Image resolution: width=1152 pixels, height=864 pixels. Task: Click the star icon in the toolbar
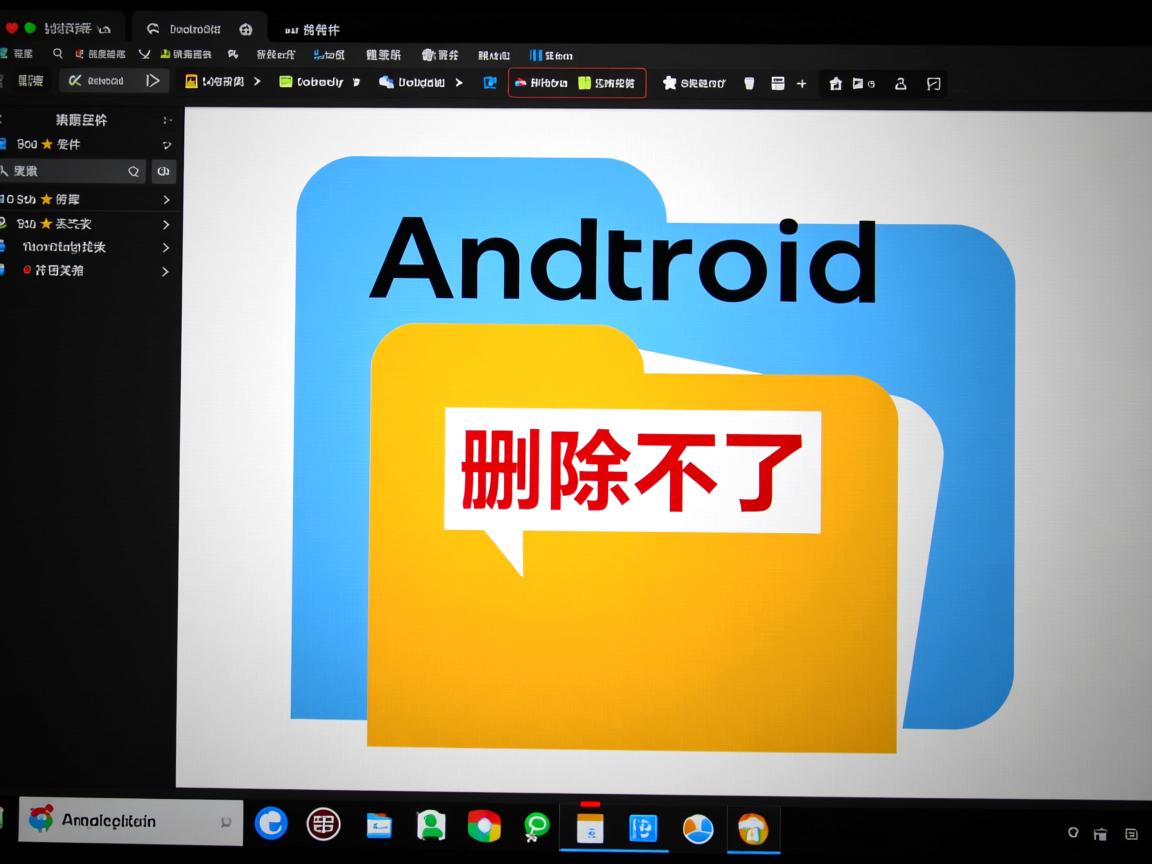[670, 83]
